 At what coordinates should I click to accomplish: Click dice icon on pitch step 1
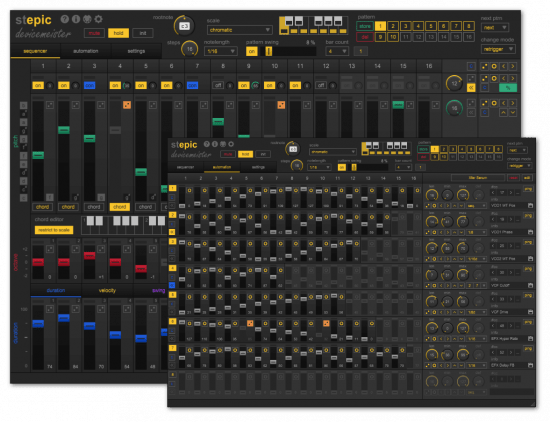pyautogui.click(x=50, y=105)
